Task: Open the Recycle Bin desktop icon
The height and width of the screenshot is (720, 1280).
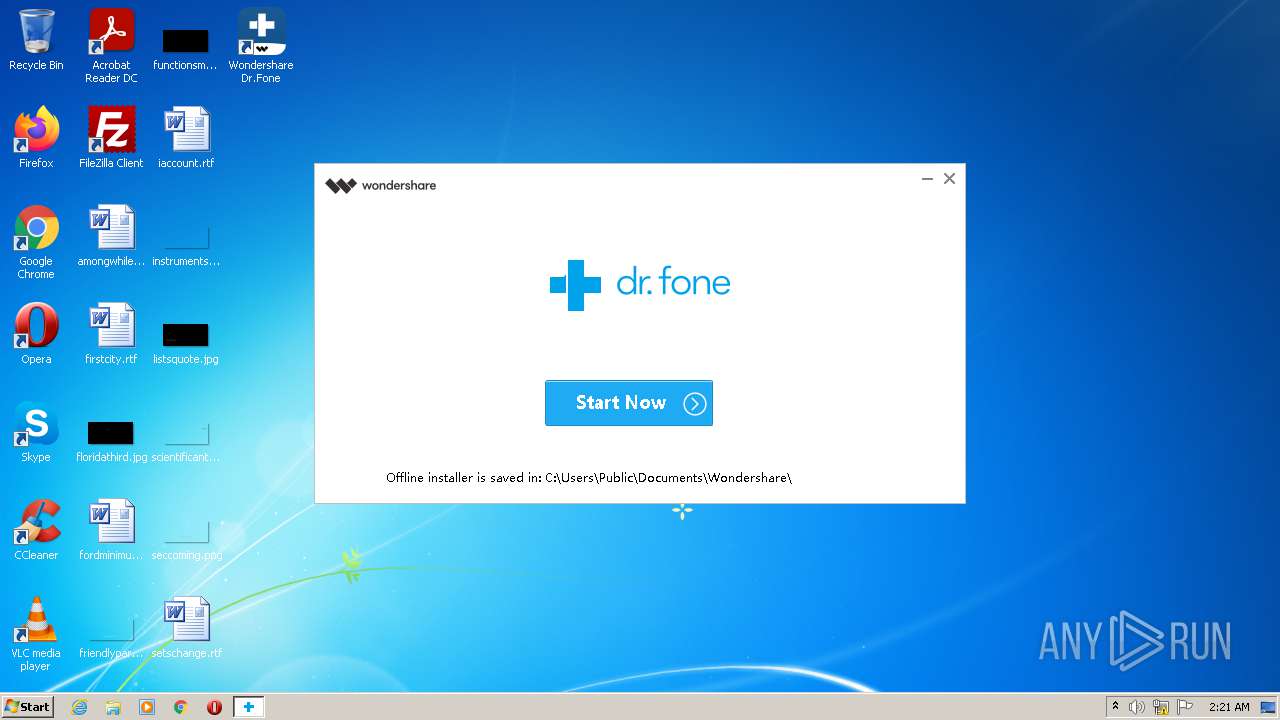Action: (x=36, y=41)
